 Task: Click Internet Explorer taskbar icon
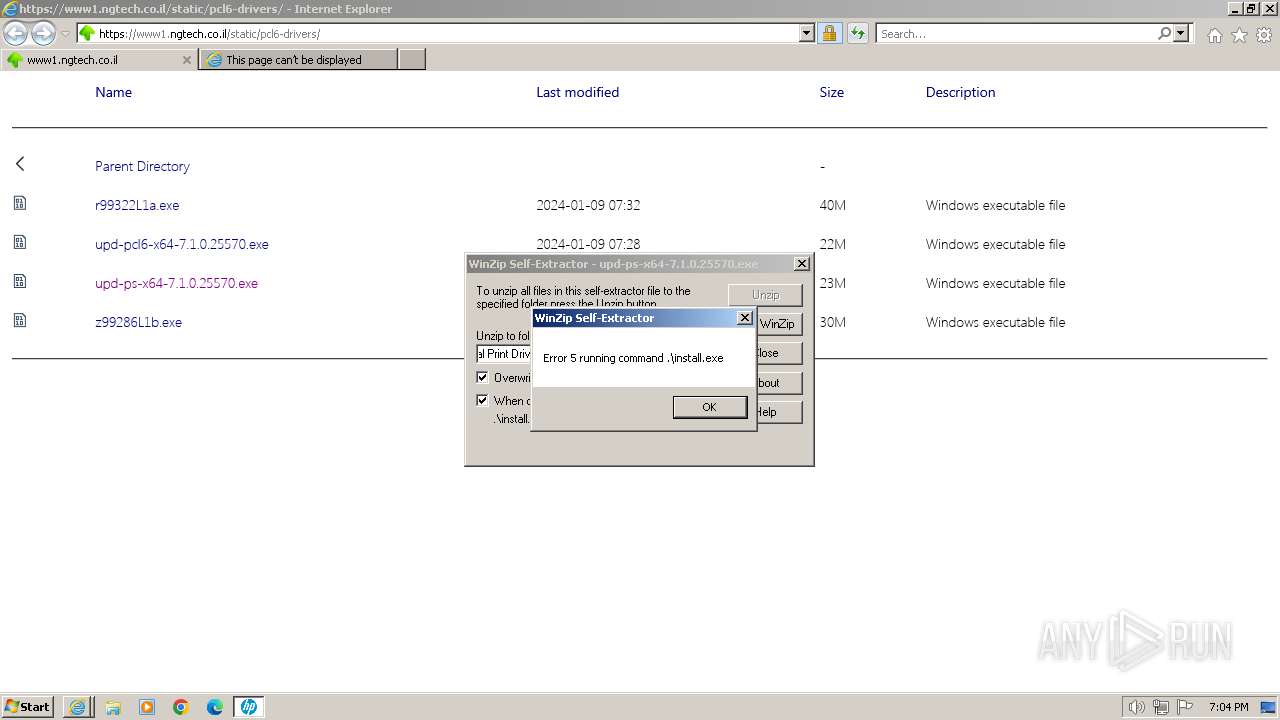pos(78,707)
